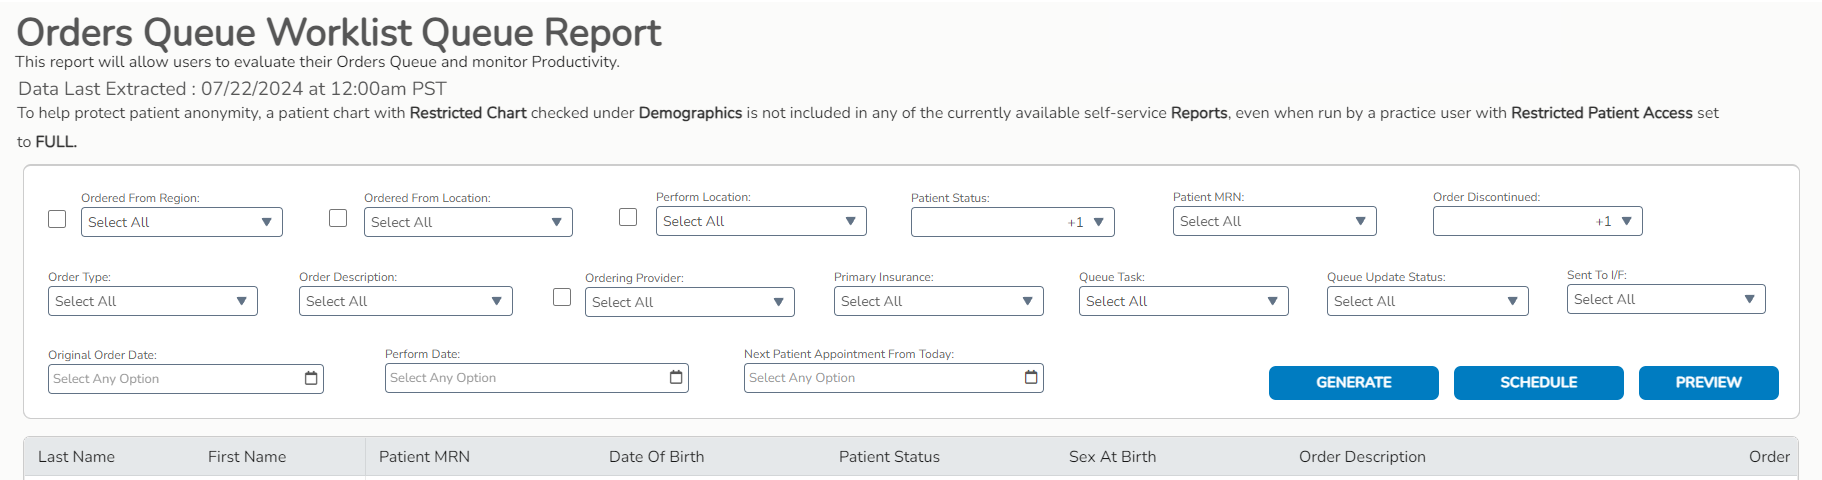The width and height of the screenshot is (1822, 480).
Task: Expand the Order Type dropdown
Action: tap(152, 301)
